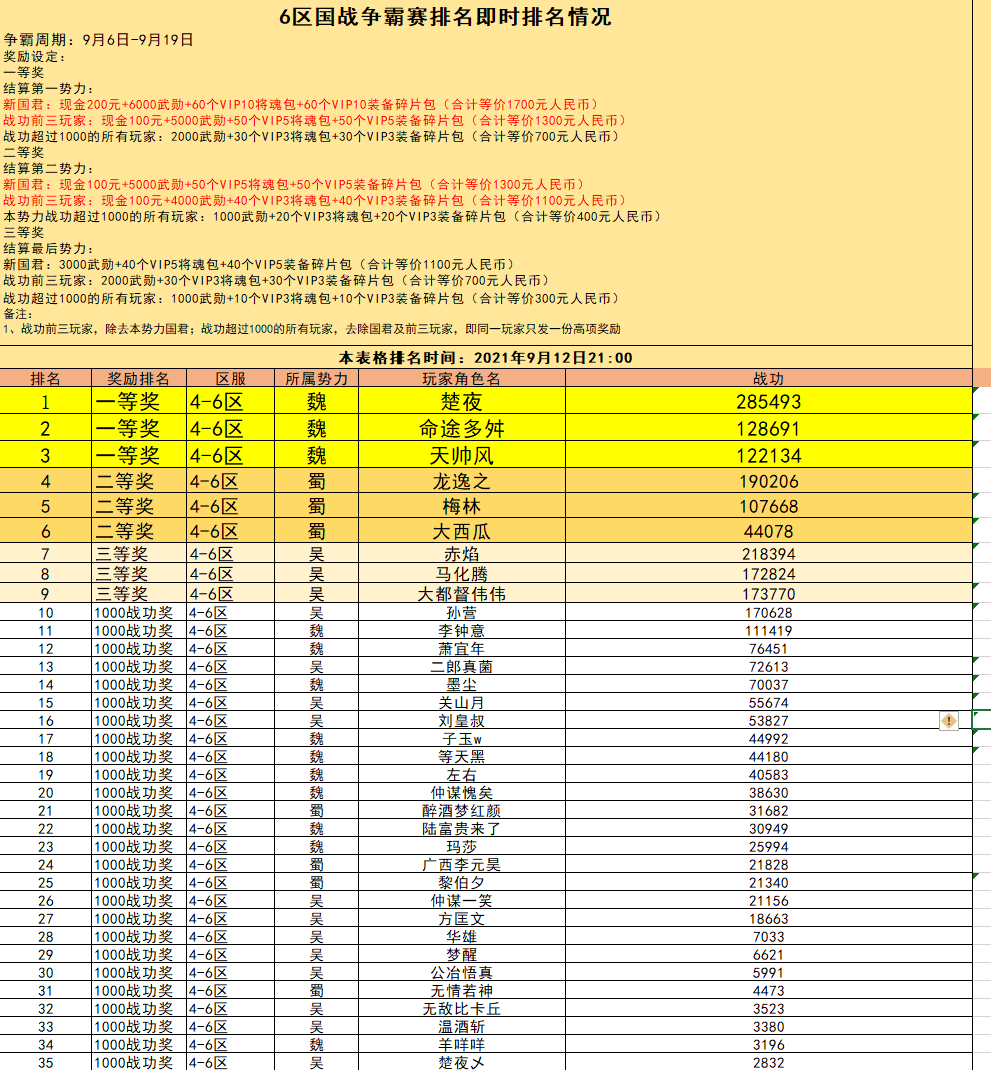Image resolution: width=991 pixels, height=1070 pixels.
Task: Click the score cell 190206
Action: click(x=769, y=481)
